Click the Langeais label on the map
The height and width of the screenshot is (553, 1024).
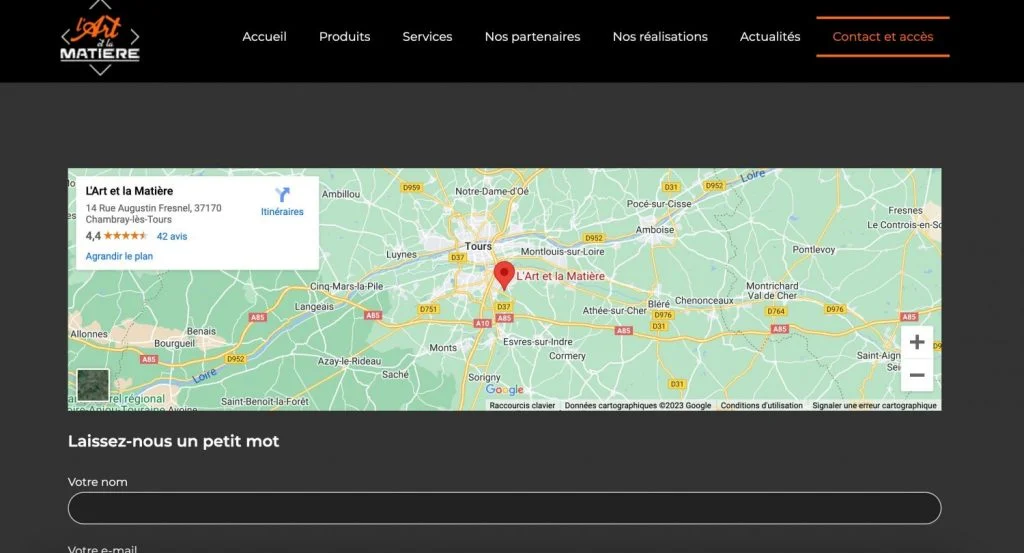(x=314, y=307)
